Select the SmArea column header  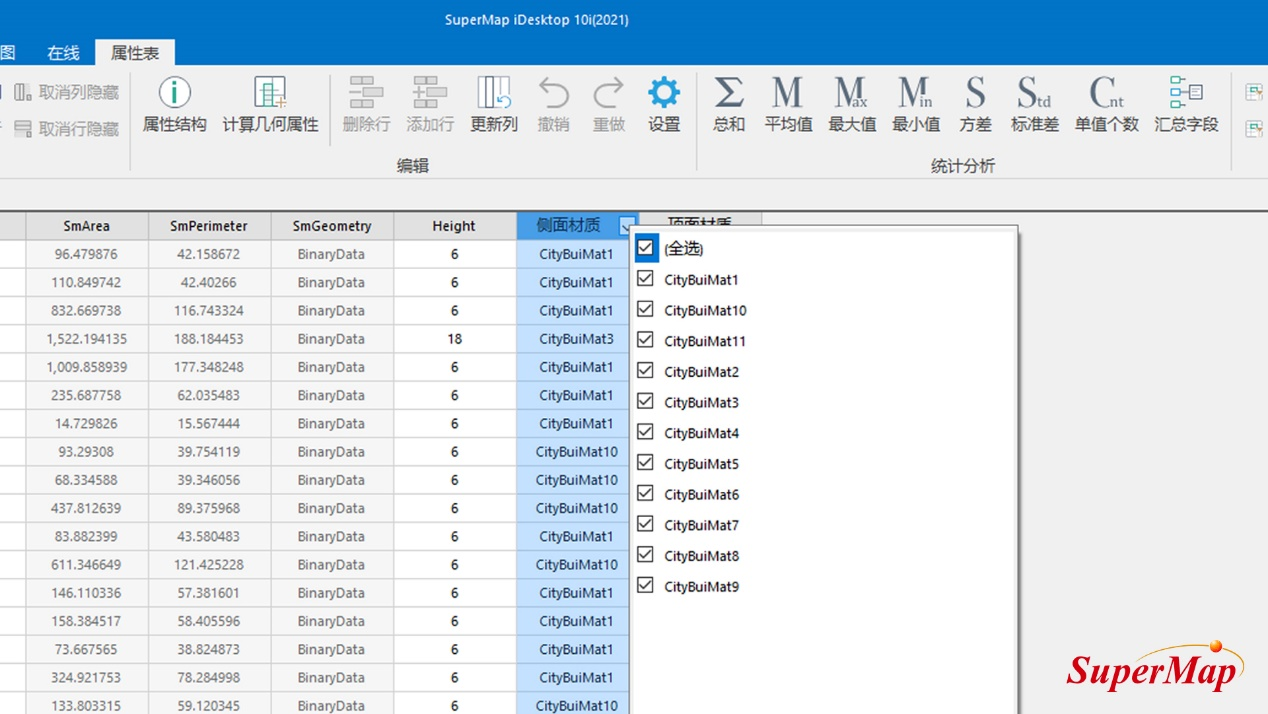86,226
